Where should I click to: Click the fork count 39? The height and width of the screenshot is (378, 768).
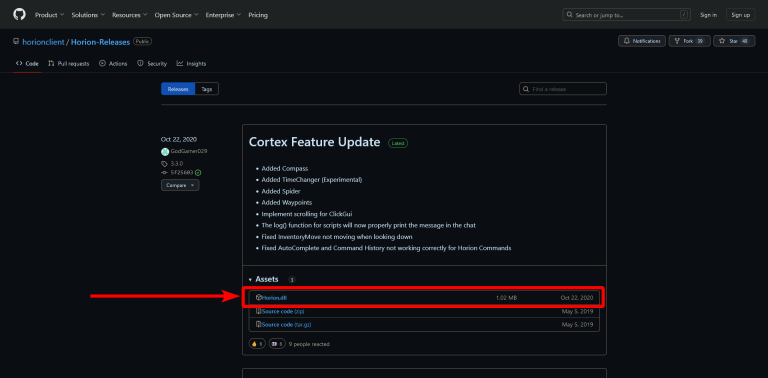(x=700, y=41)
